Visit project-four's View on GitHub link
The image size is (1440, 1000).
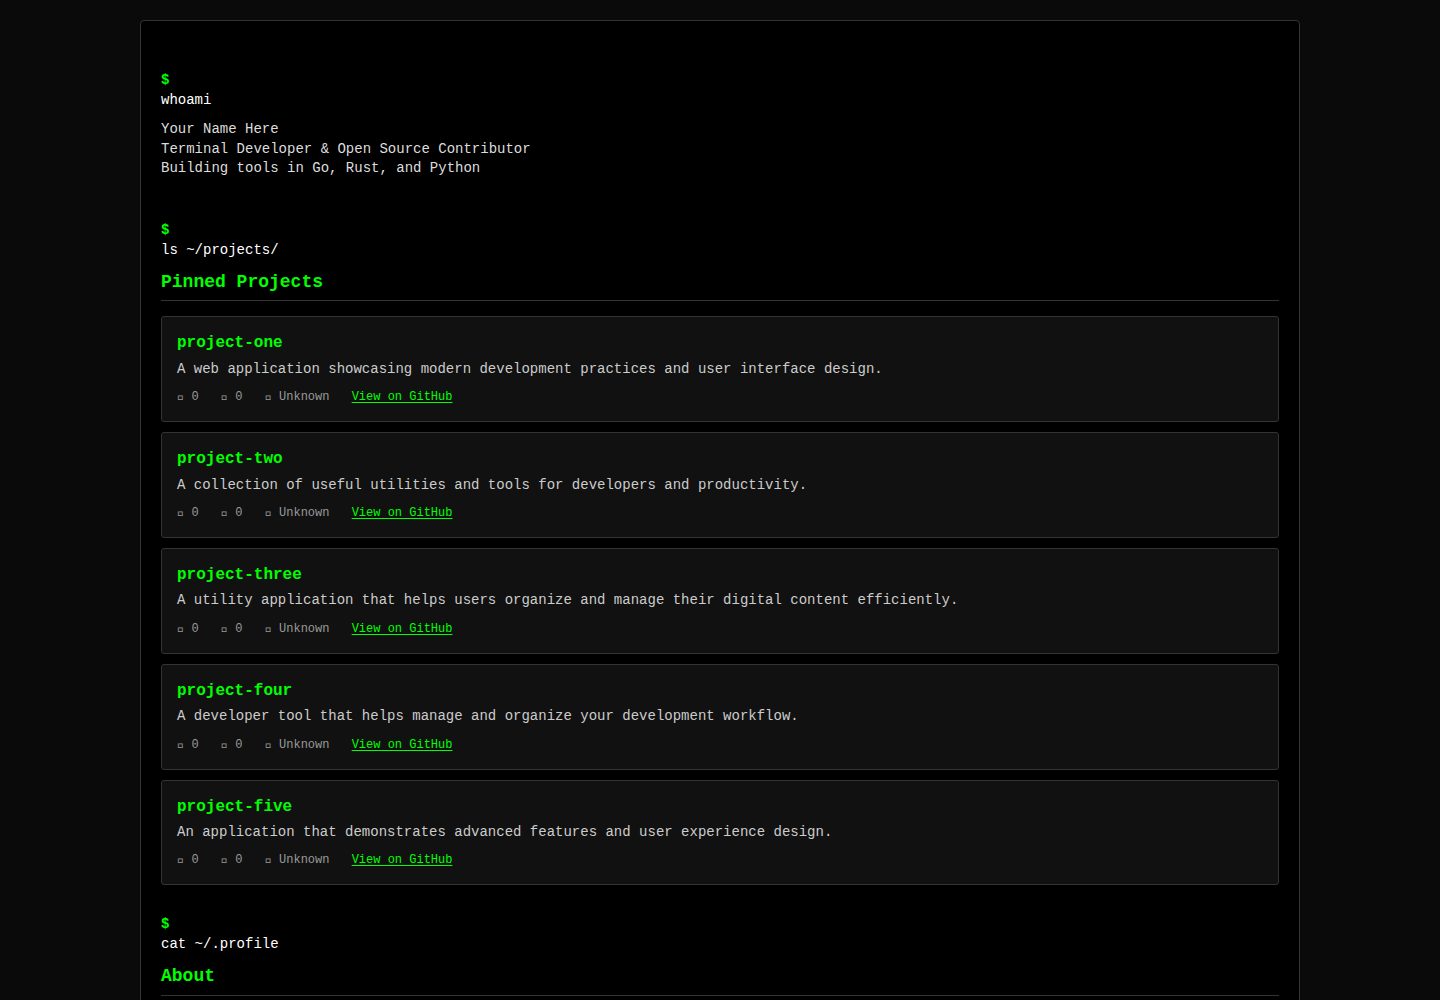tap(402, 744)
